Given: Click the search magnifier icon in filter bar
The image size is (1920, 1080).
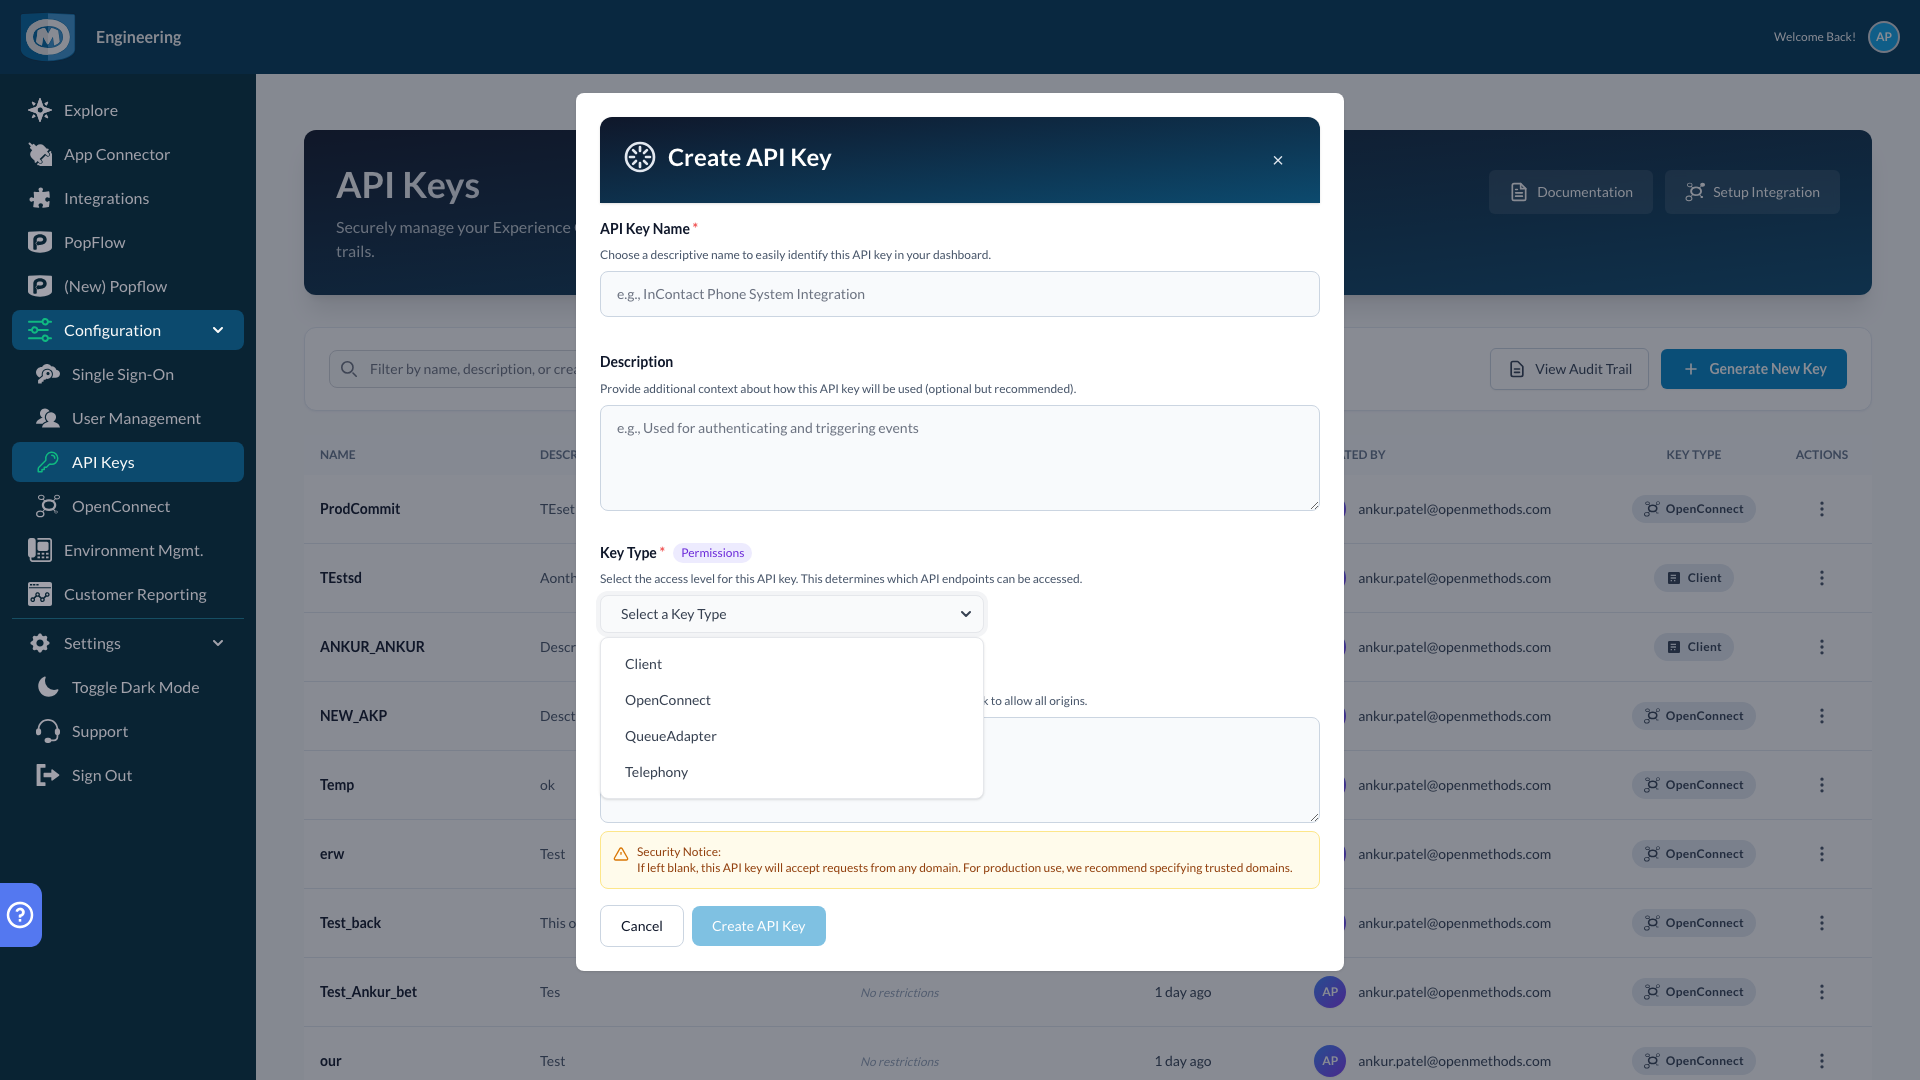Looking at the screenshot, I should (x=349, y=369).
